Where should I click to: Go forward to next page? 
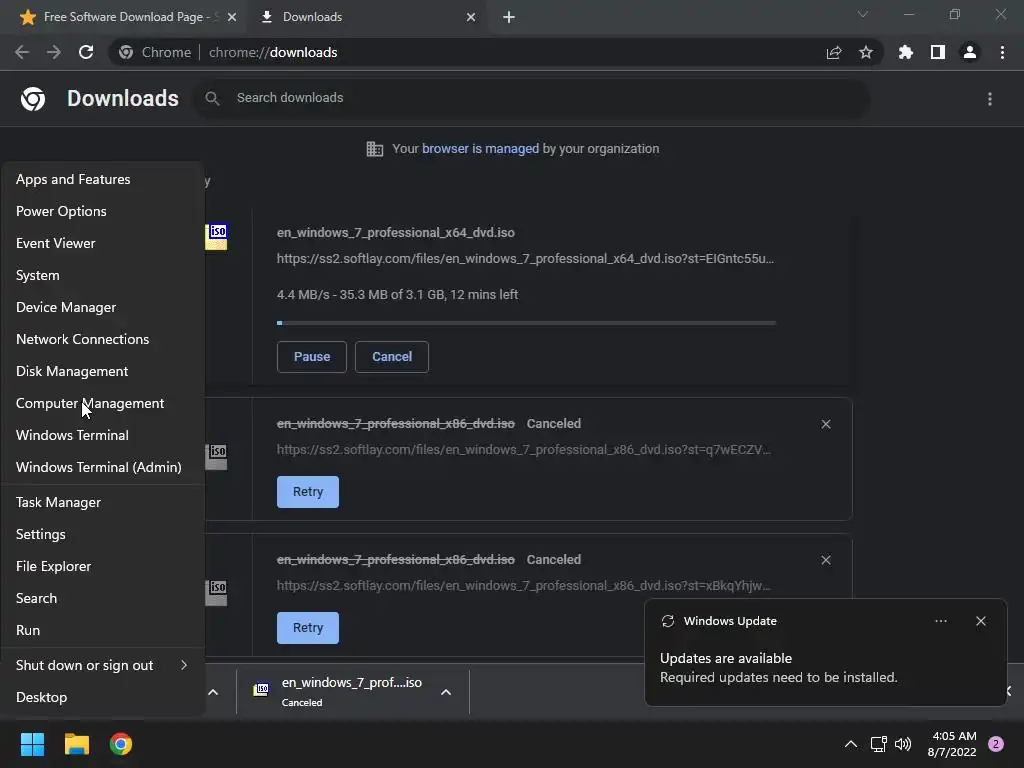54,52
